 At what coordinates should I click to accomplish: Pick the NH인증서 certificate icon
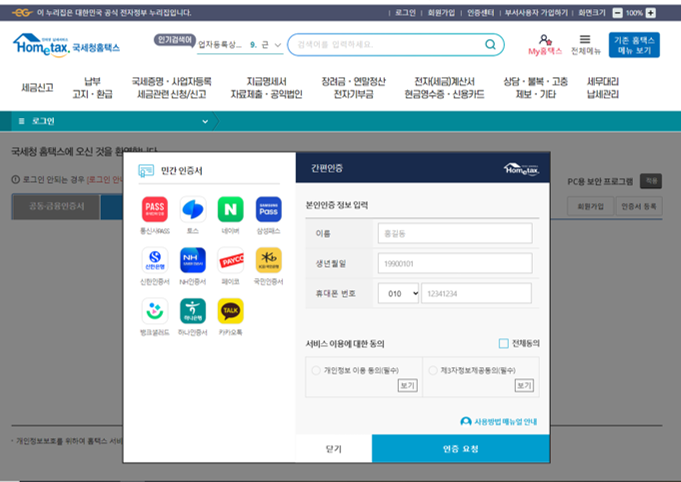(x=192, y=260)
